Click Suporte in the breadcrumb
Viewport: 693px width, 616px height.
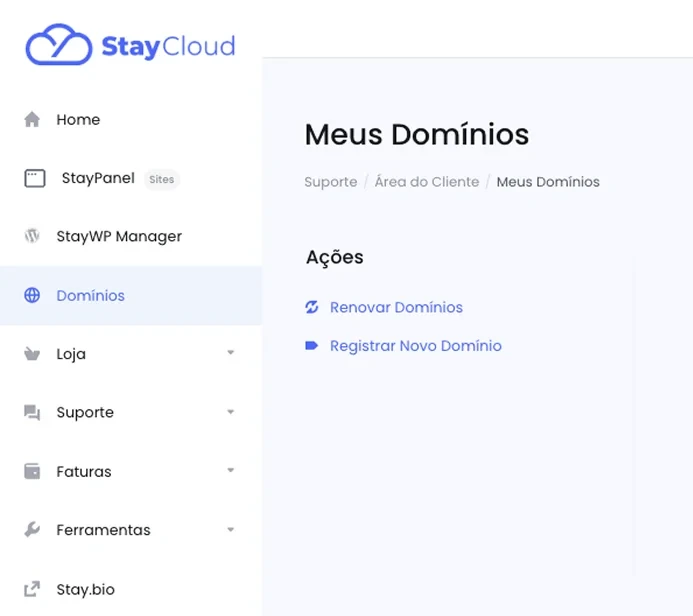tap(331, 182)
